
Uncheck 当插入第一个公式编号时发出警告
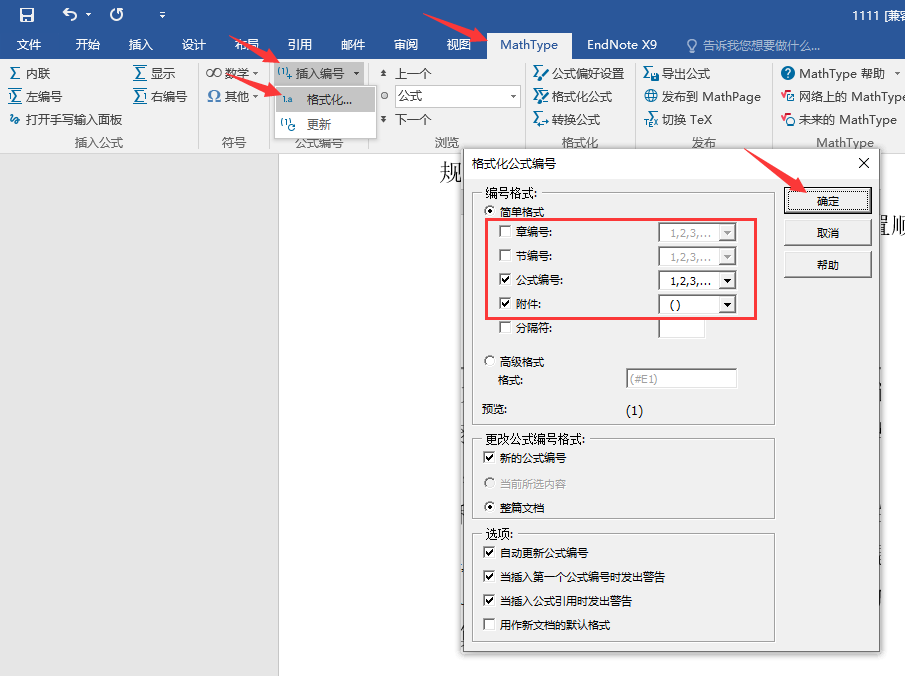click(489, 576)
